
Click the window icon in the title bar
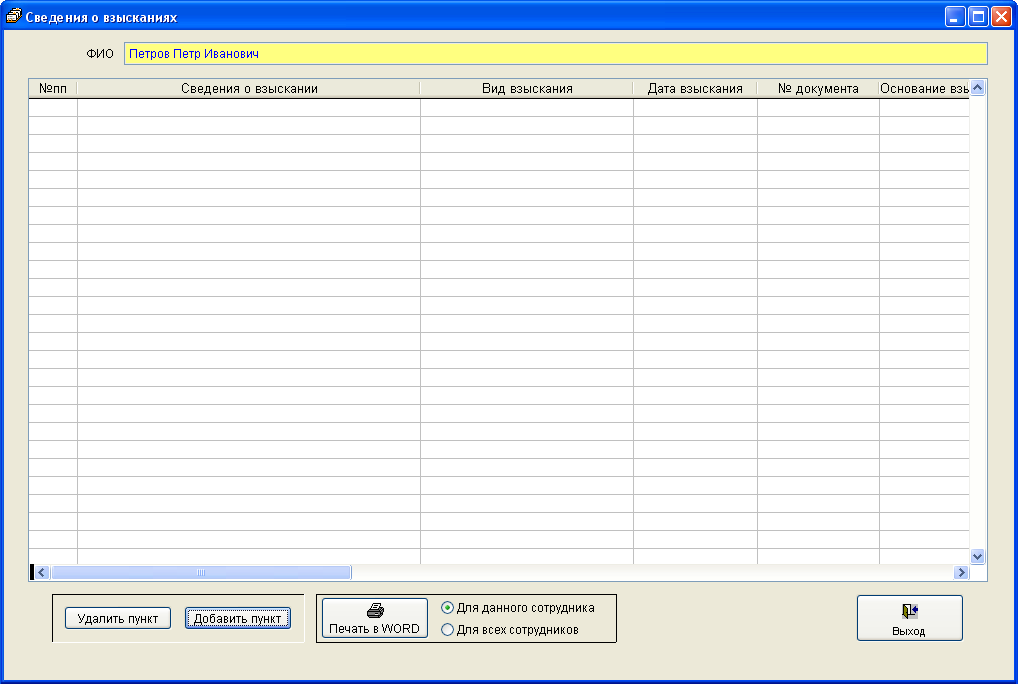pos(13,16)
